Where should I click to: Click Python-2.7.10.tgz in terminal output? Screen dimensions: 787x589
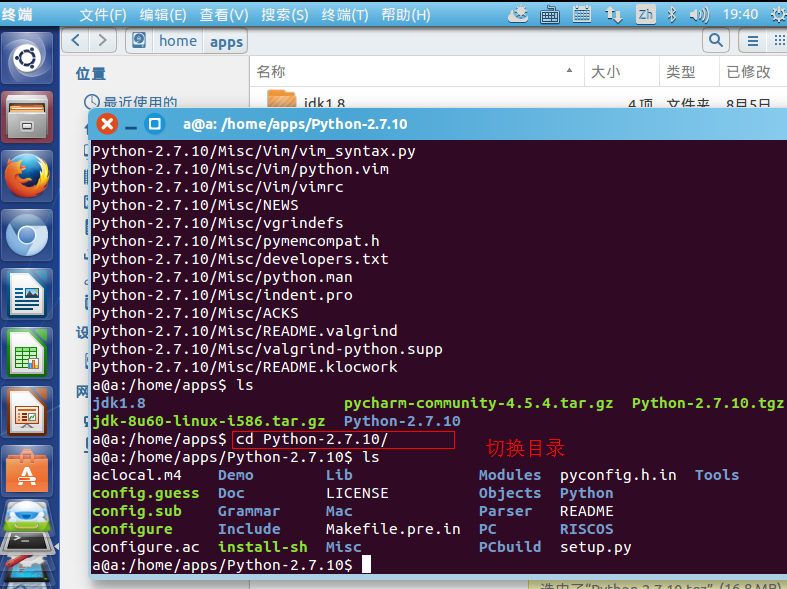point(708,403)
